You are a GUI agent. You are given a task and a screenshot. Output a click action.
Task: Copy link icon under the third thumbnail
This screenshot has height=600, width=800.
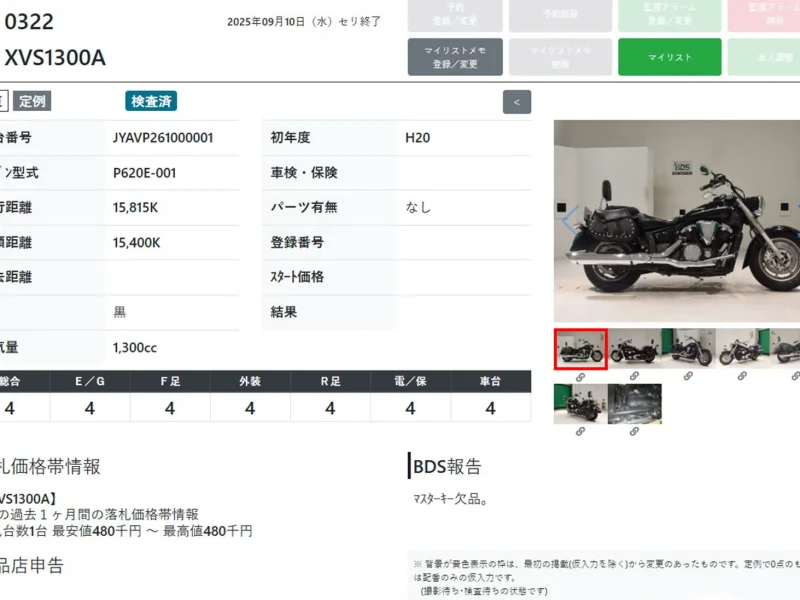coord(688,376)
